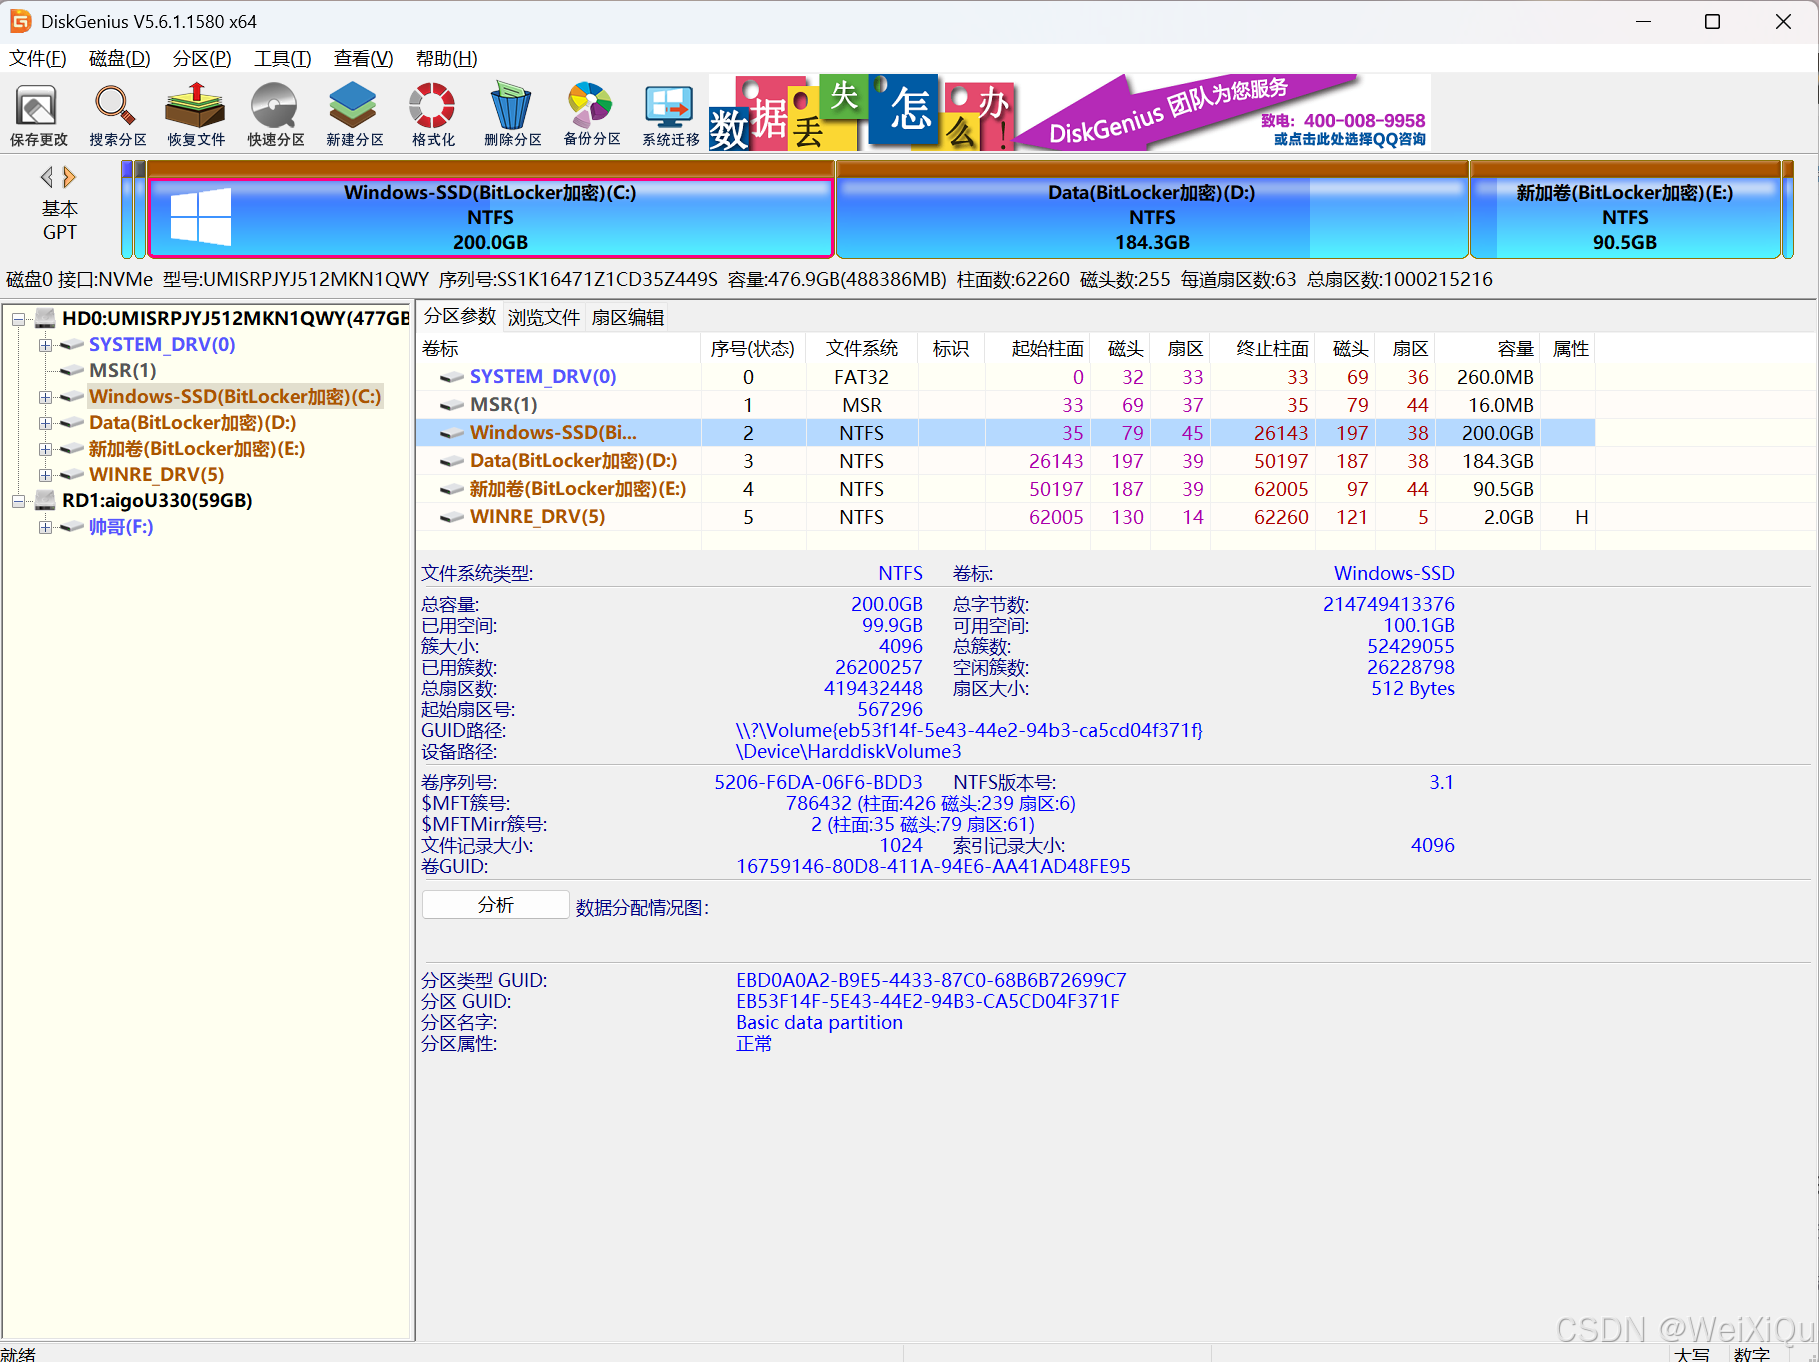Screen dimensions: 1819x1362
Task: Click the RD1 aigoU330 disk icon in tree
Action: coord(45,500)
